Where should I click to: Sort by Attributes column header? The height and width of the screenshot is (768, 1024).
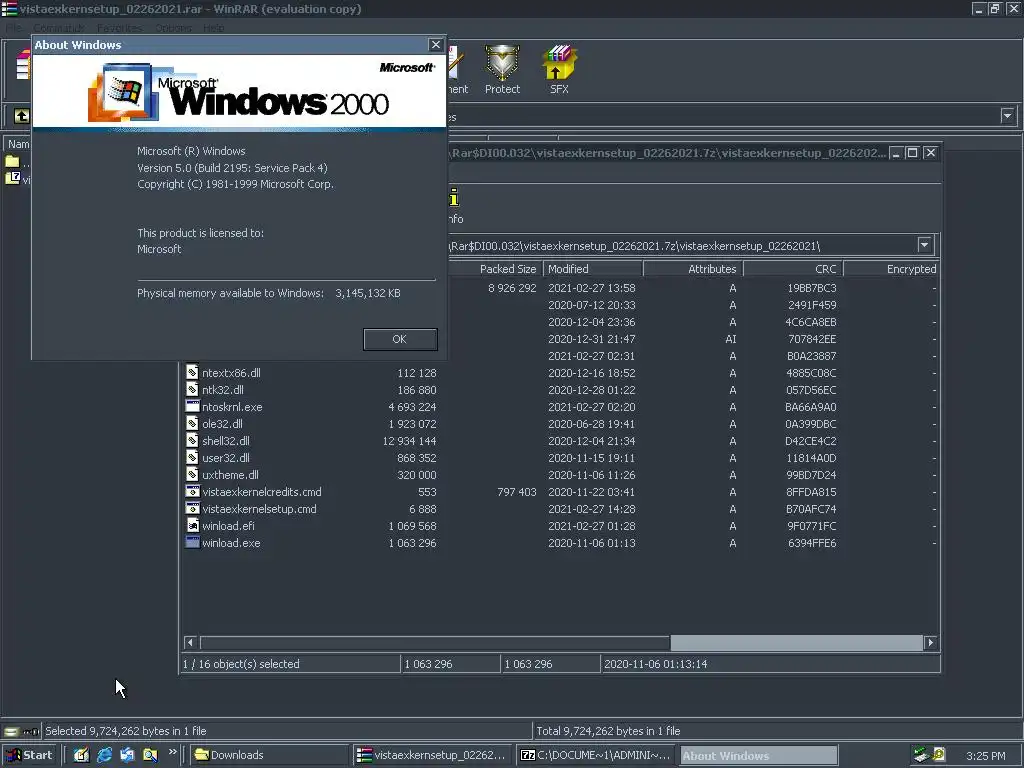(693, 269)
